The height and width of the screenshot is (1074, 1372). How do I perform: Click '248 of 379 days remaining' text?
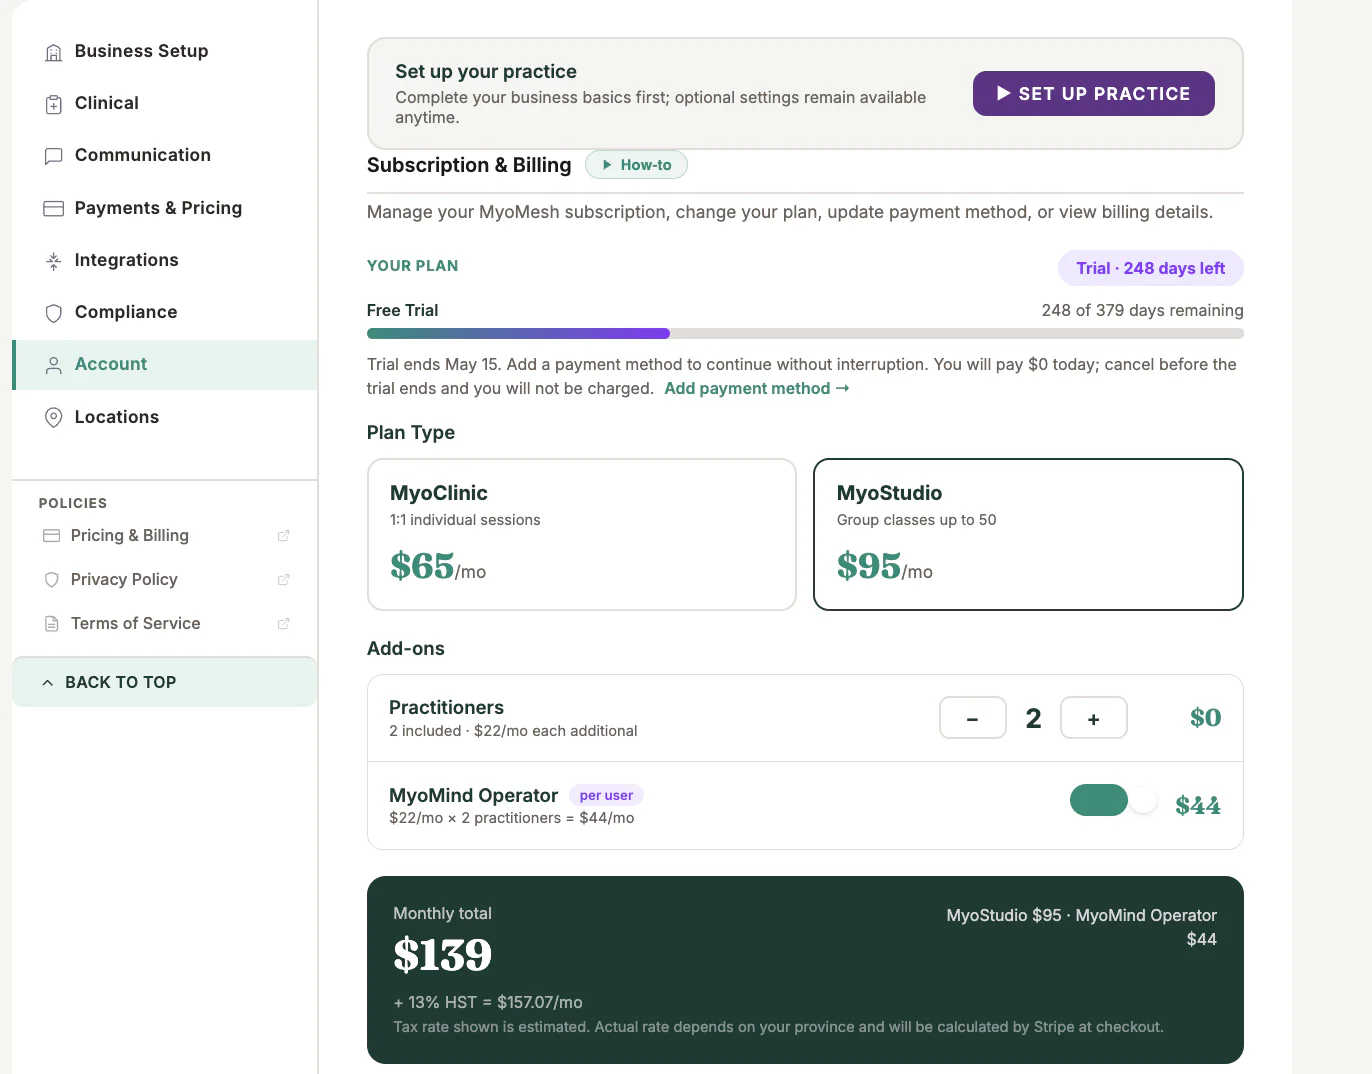point(1142,310)
